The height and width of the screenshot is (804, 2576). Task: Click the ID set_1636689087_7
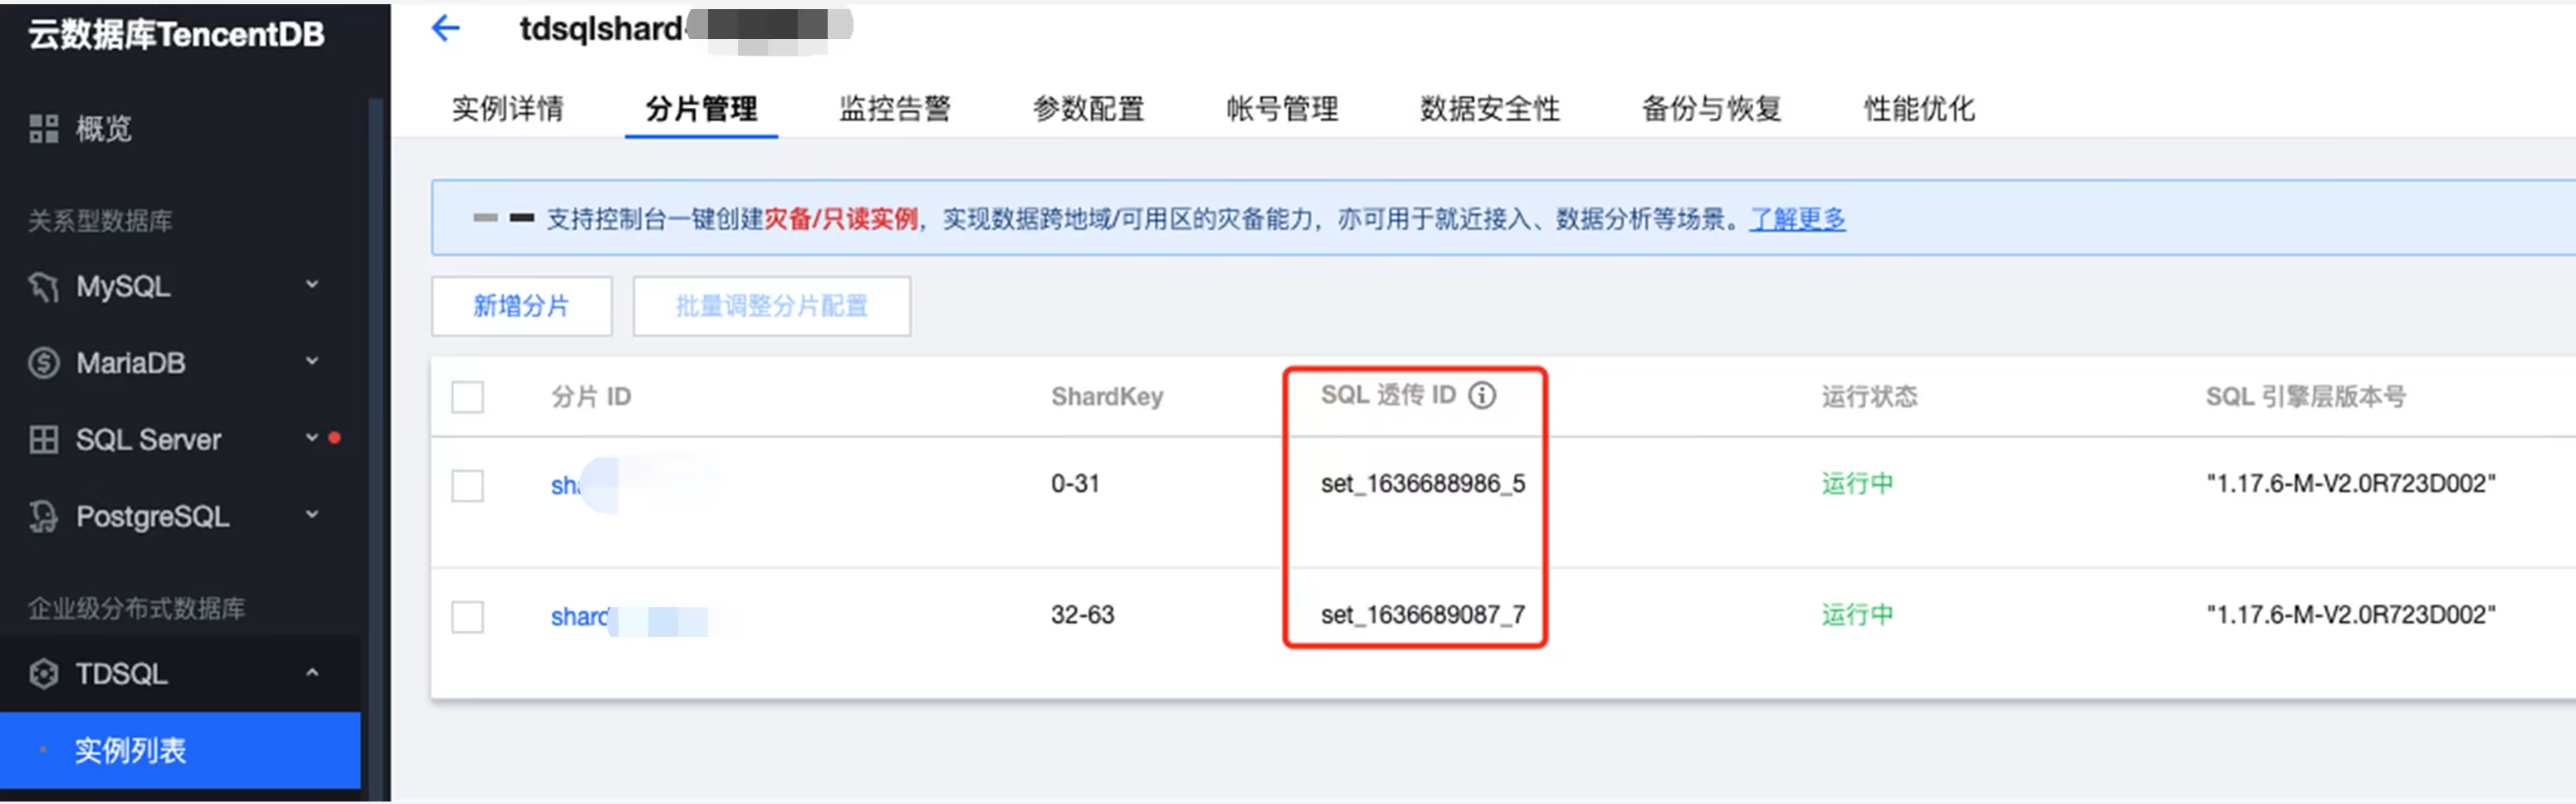pos(1423,615)
